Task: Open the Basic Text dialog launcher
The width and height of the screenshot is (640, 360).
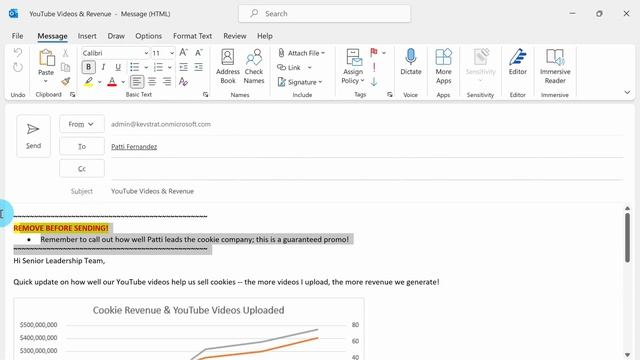Action: 205,95
